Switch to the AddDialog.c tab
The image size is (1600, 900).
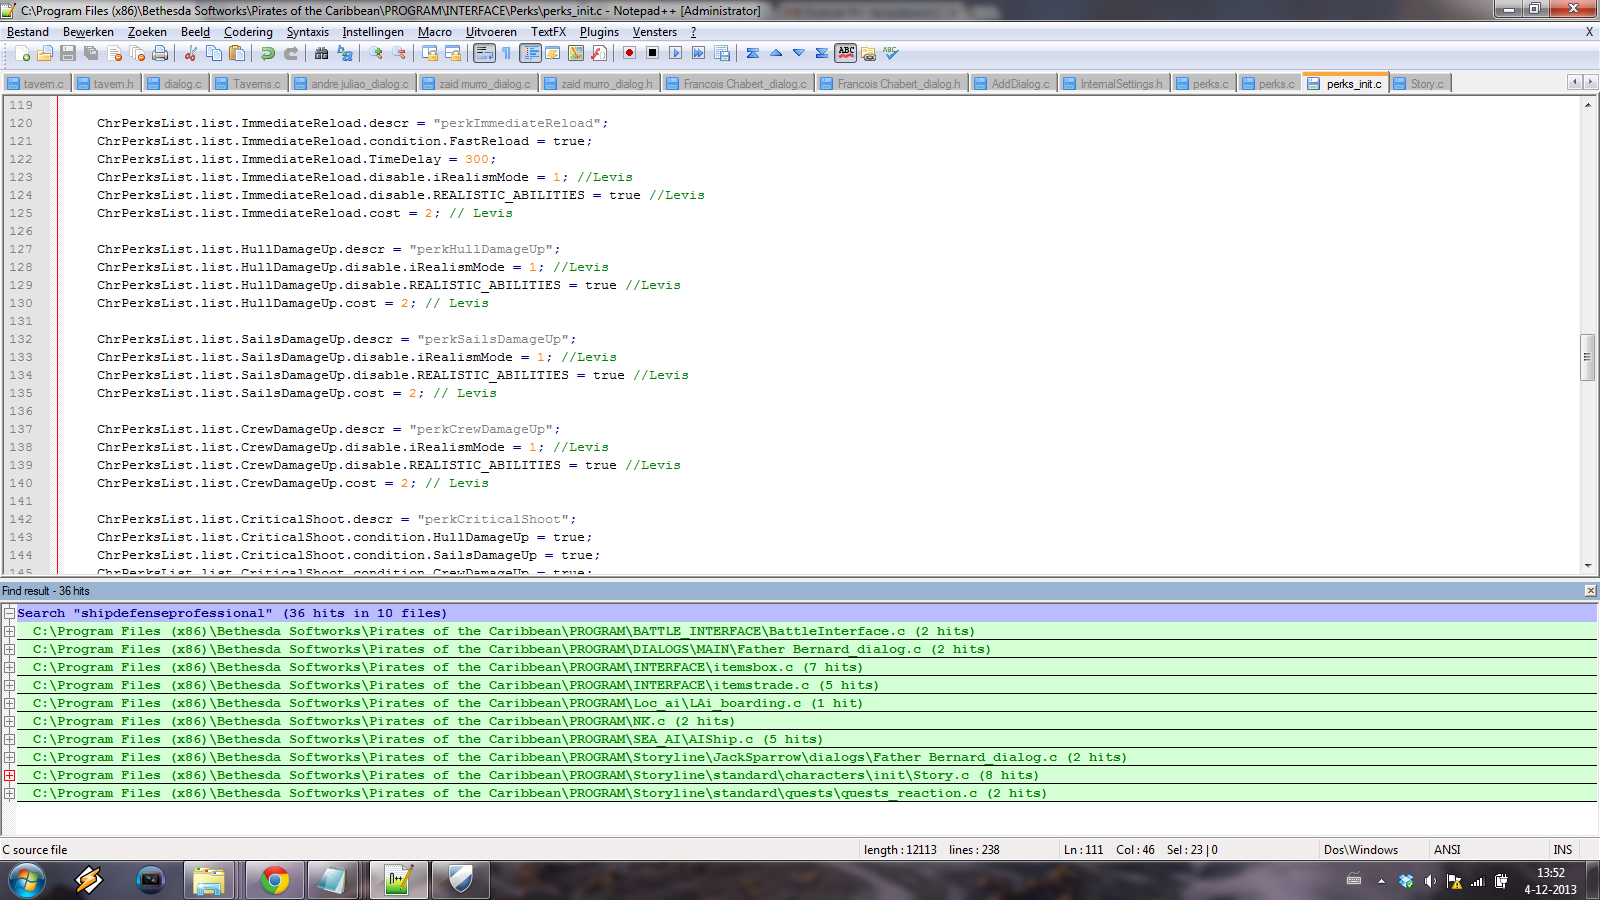click(x=1012, y=84)
